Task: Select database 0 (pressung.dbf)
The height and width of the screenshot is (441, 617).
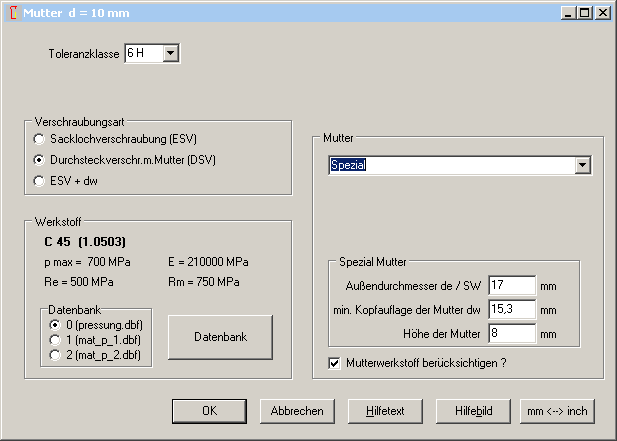Action: [54, 325]
